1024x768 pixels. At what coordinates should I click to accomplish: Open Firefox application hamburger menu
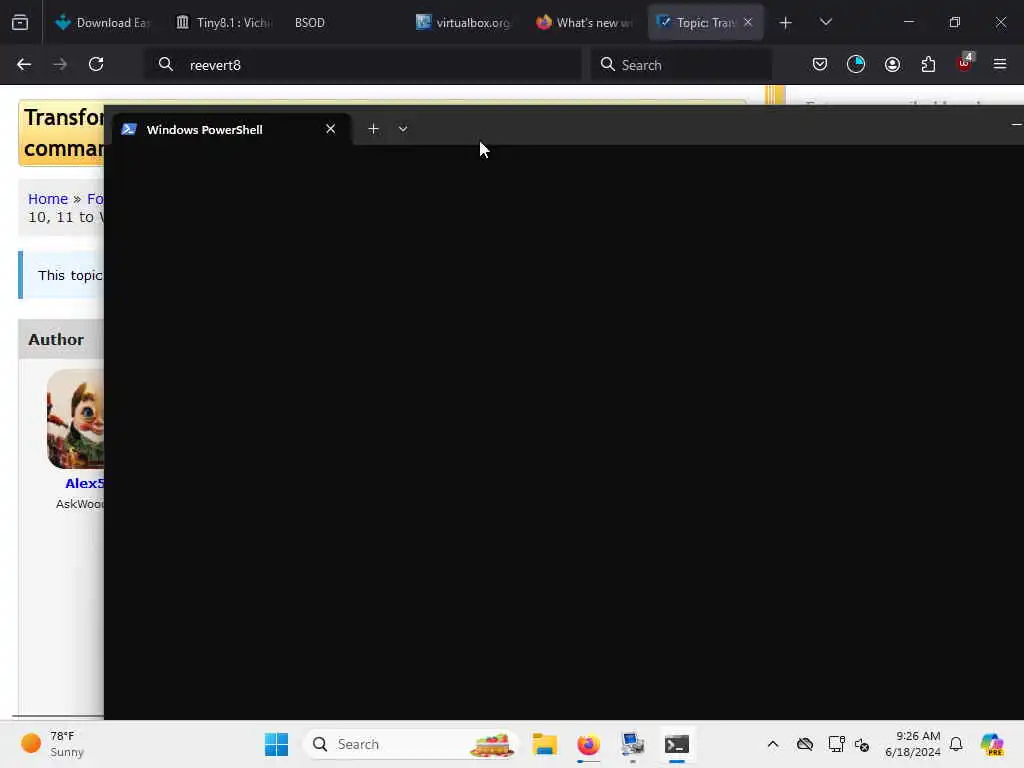click(1000, 64)
